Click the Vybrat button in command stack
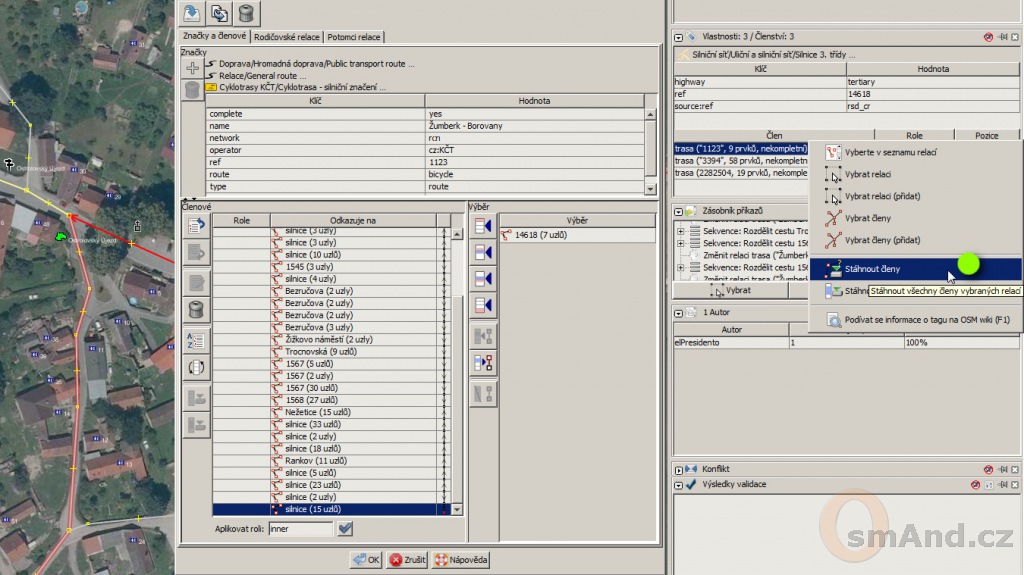 pos(731,291)
